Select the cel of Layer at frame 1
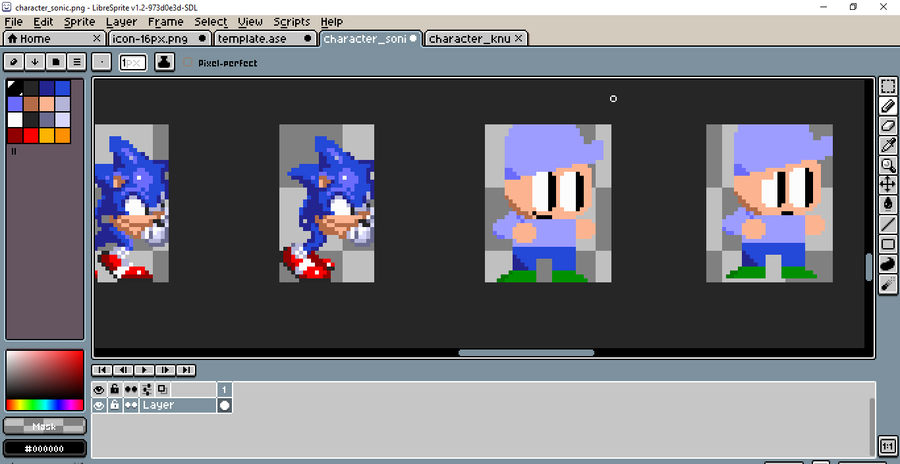 (224, 405)
